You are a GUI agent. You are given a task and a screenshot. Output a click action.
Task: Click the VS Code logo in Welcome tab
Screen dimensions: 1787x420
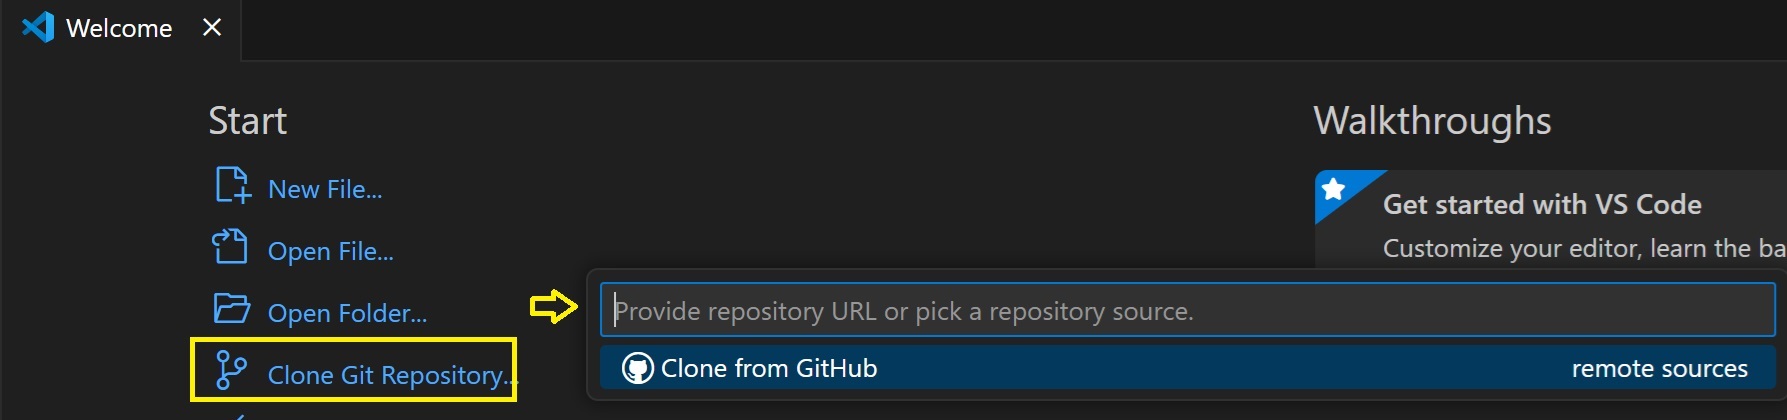[x=38, y=27]
